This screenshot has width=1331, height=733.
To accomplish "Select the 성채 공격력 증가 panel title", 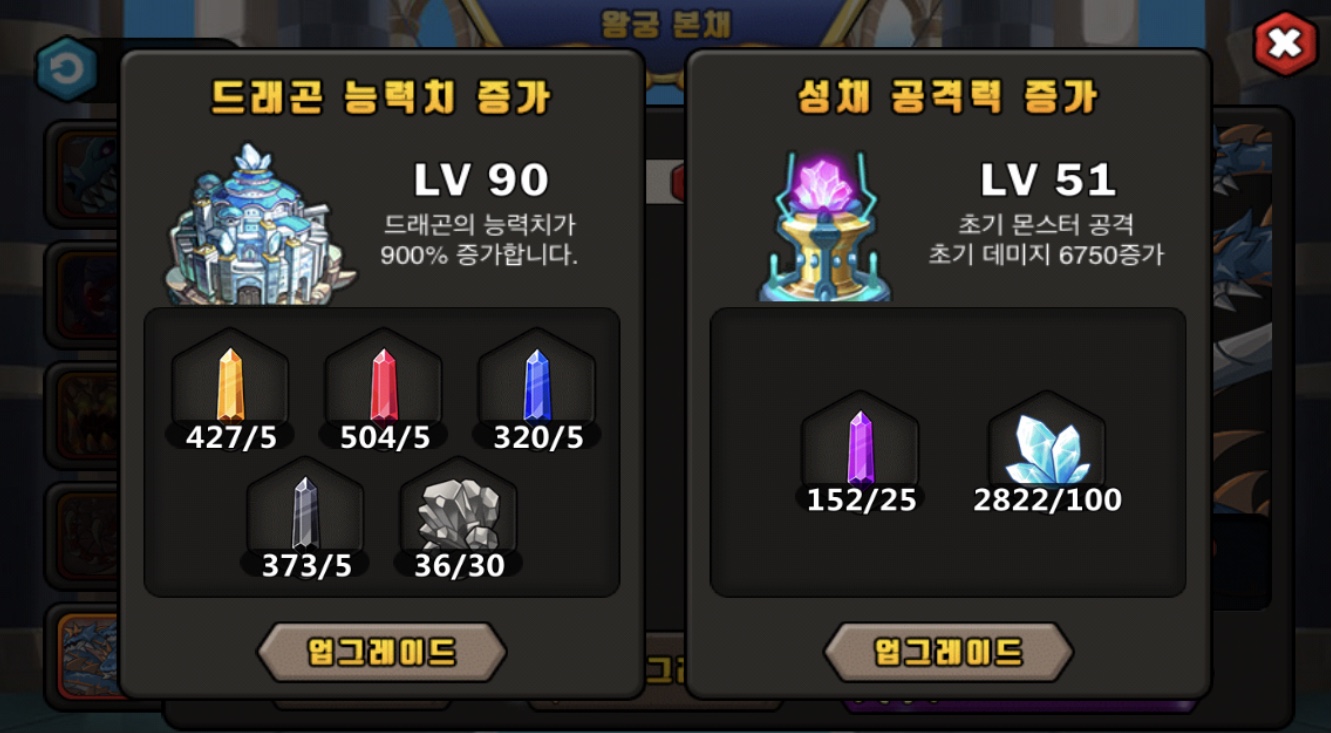I will [948, 97].
